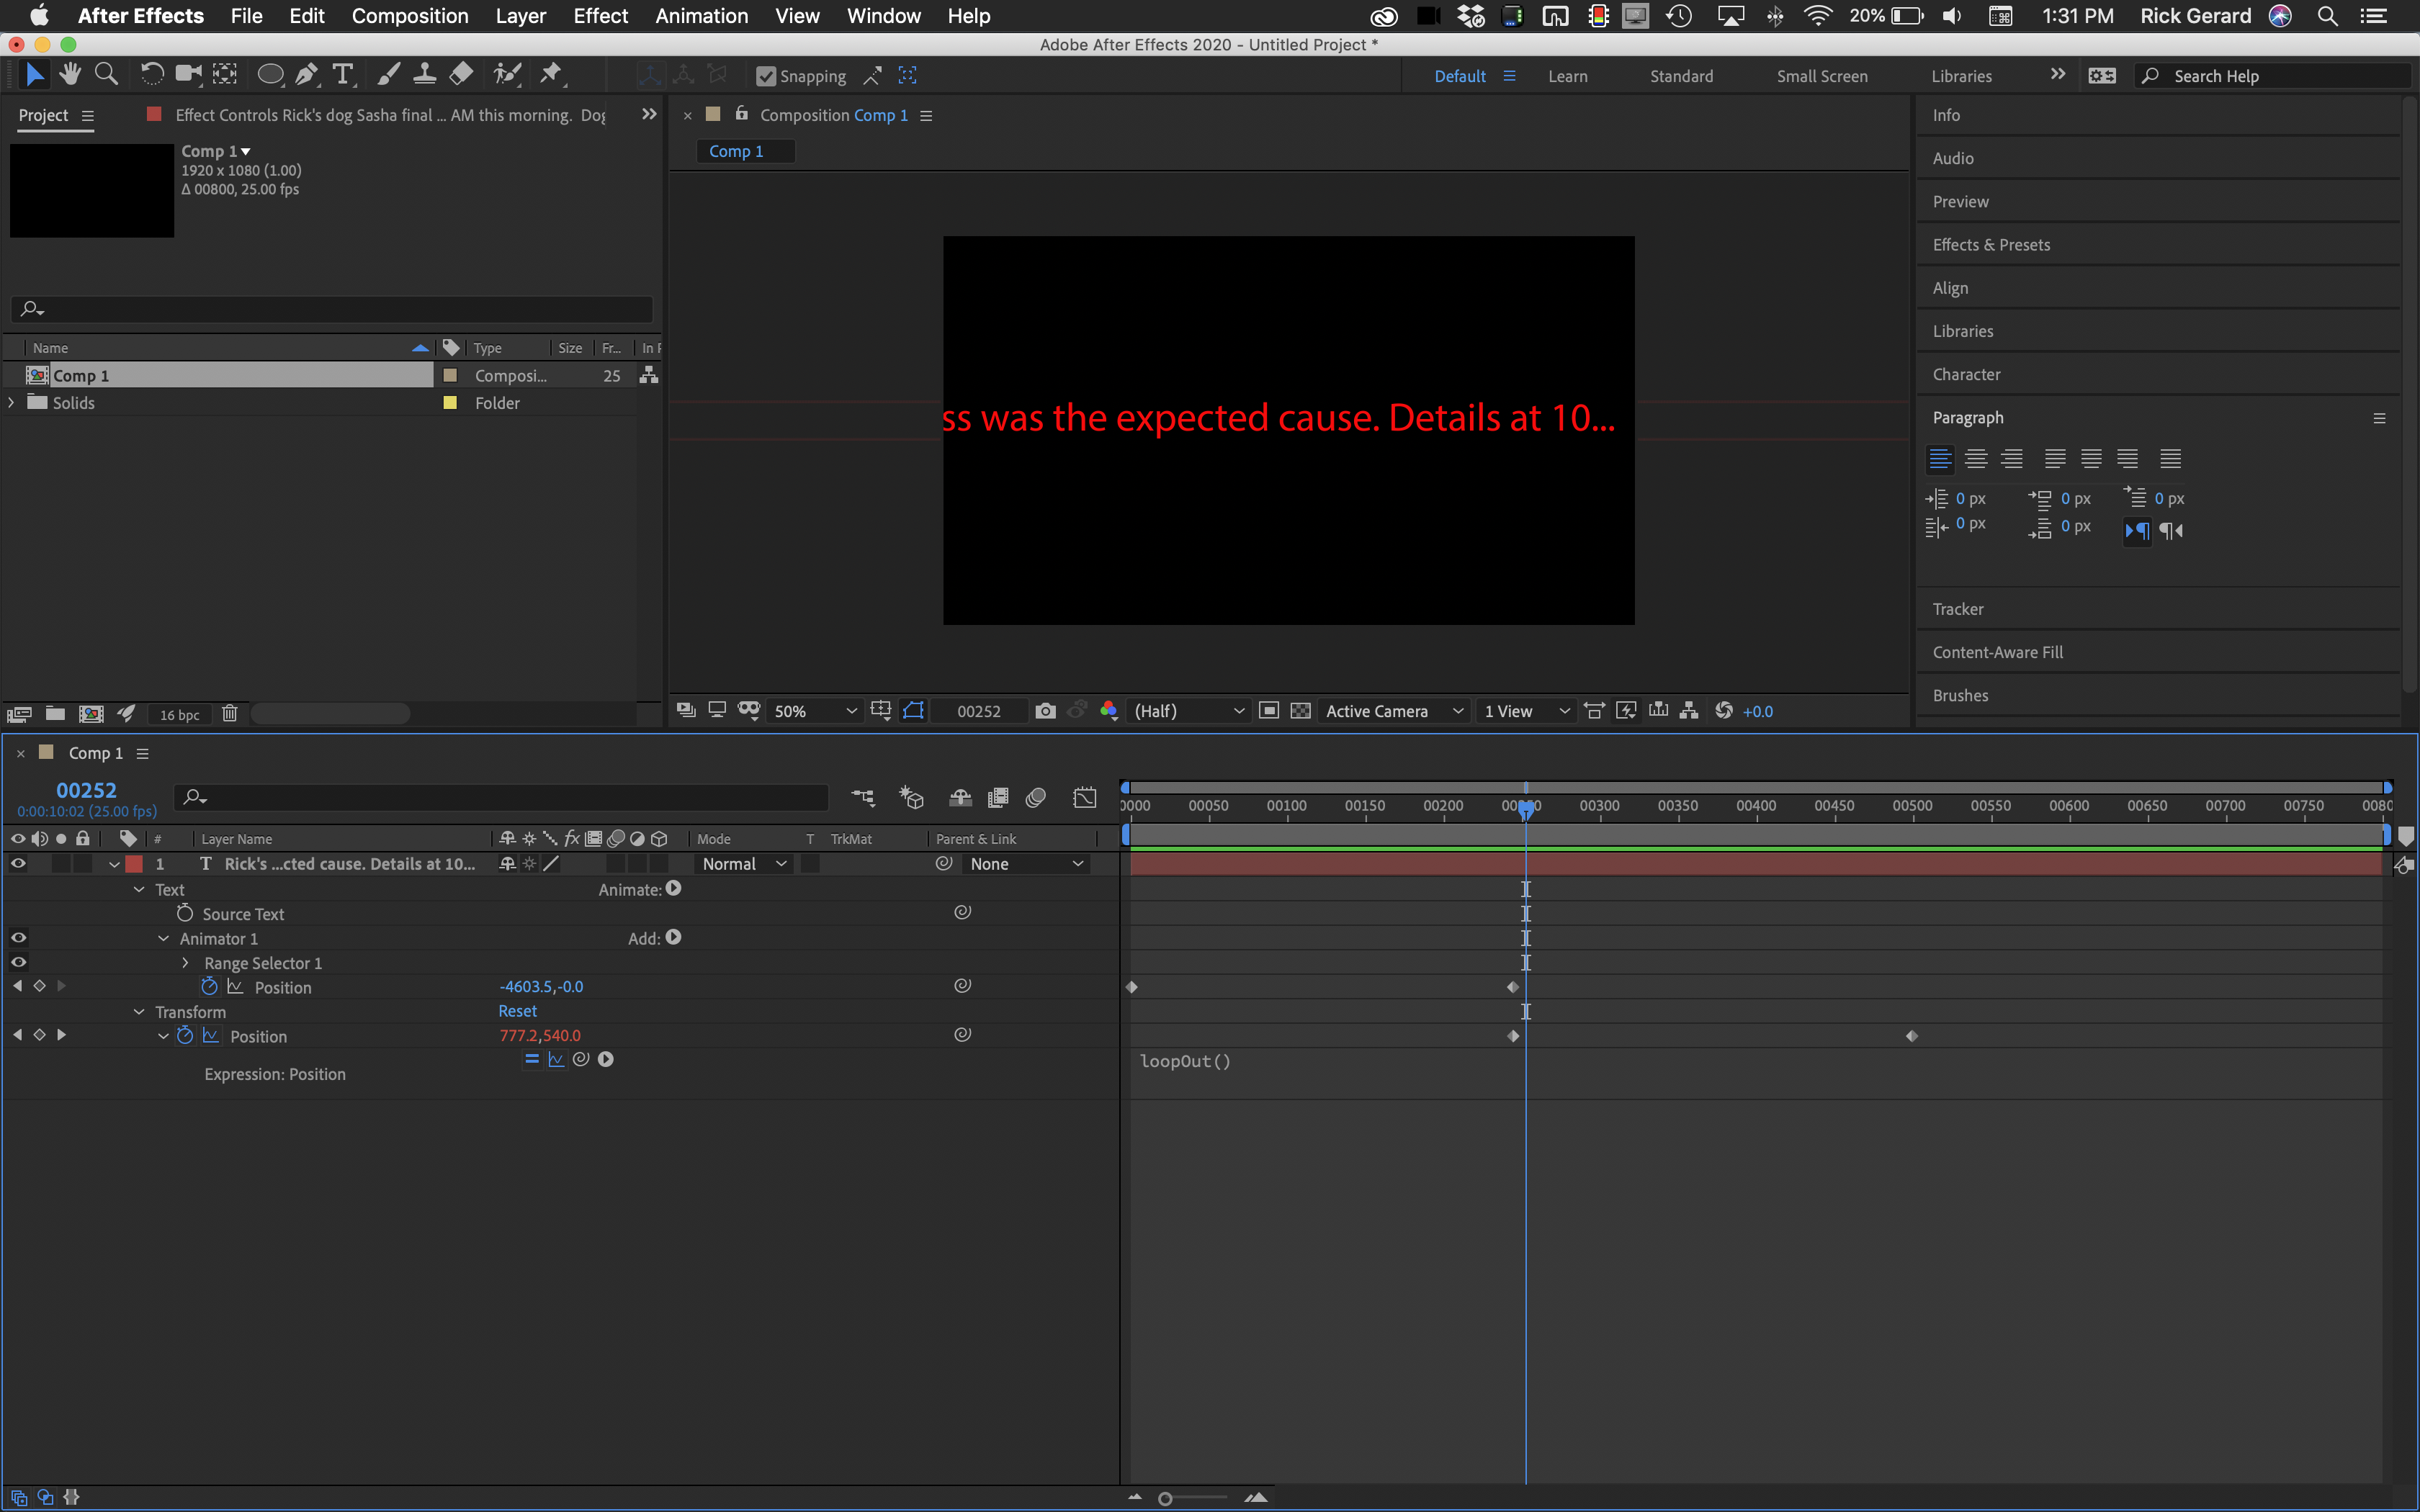Center align text in Paragraph panel
Viewport: 2420px width, 1512px height.
coord(1975,459)
